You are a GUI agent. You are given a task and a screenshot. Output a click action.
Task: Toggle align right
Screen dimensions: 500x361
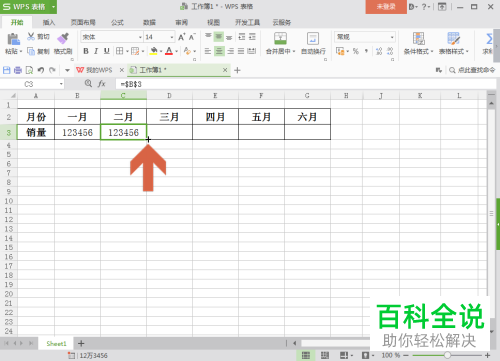click(x=230, y=51)
